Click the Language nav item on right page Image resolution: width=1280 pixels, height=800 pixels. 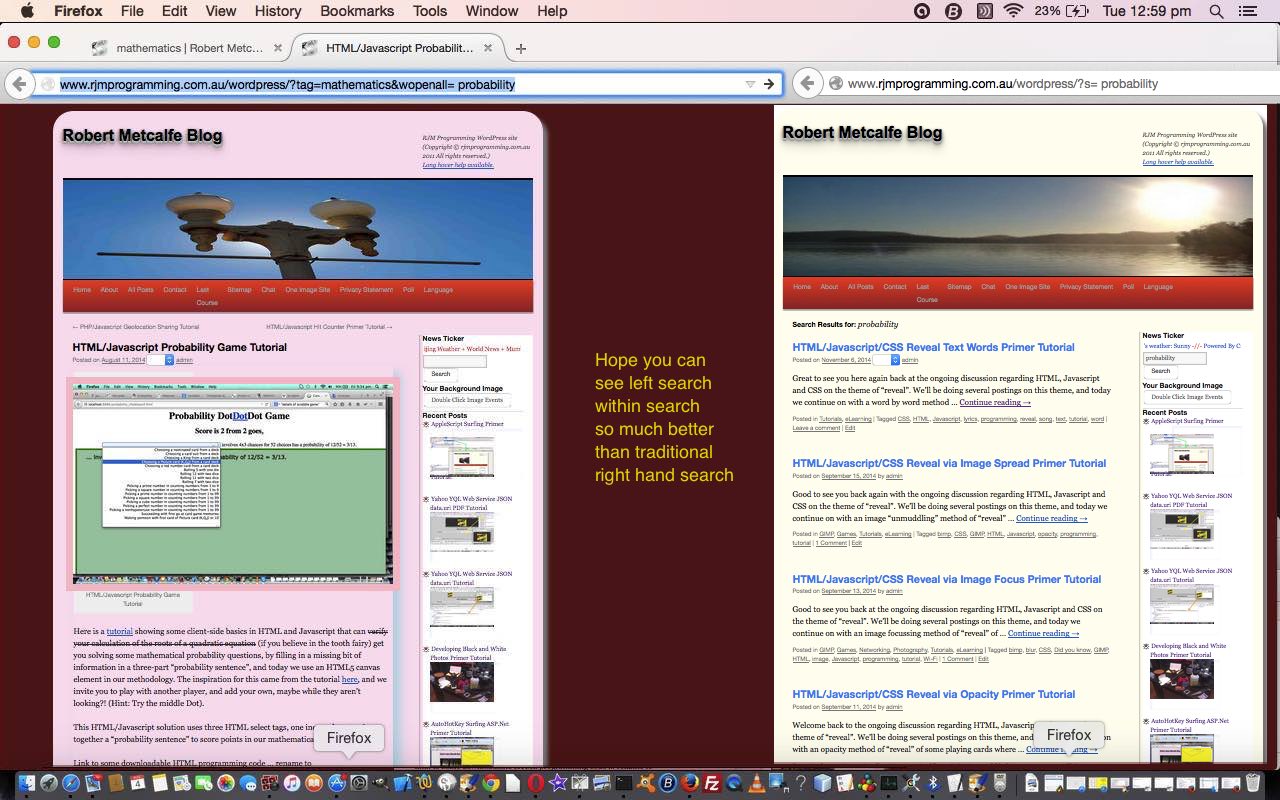click(1158, 287)
